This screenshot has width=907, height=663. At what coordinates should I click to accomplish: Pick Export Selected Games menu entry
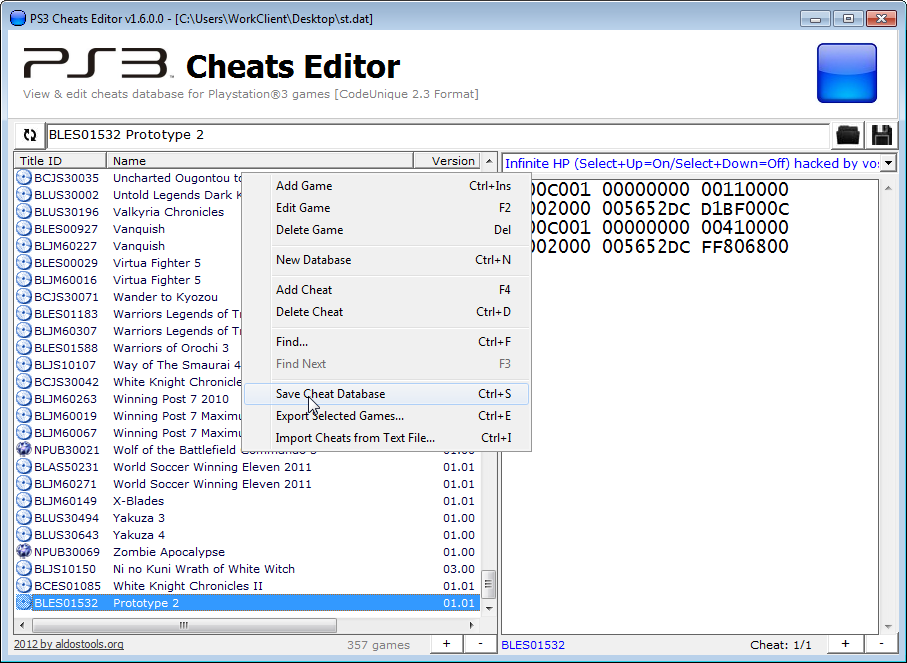coord(340,416)
